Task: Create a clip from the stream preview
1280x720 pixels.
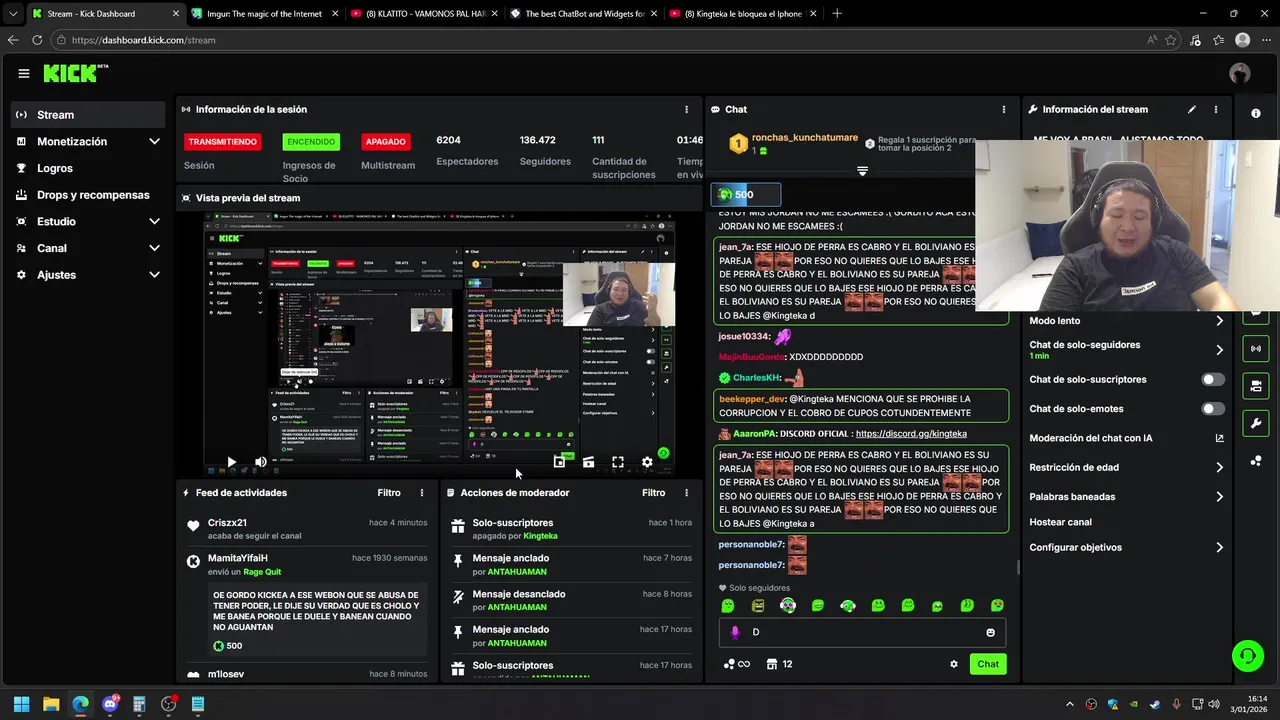Action: point(588,462)
